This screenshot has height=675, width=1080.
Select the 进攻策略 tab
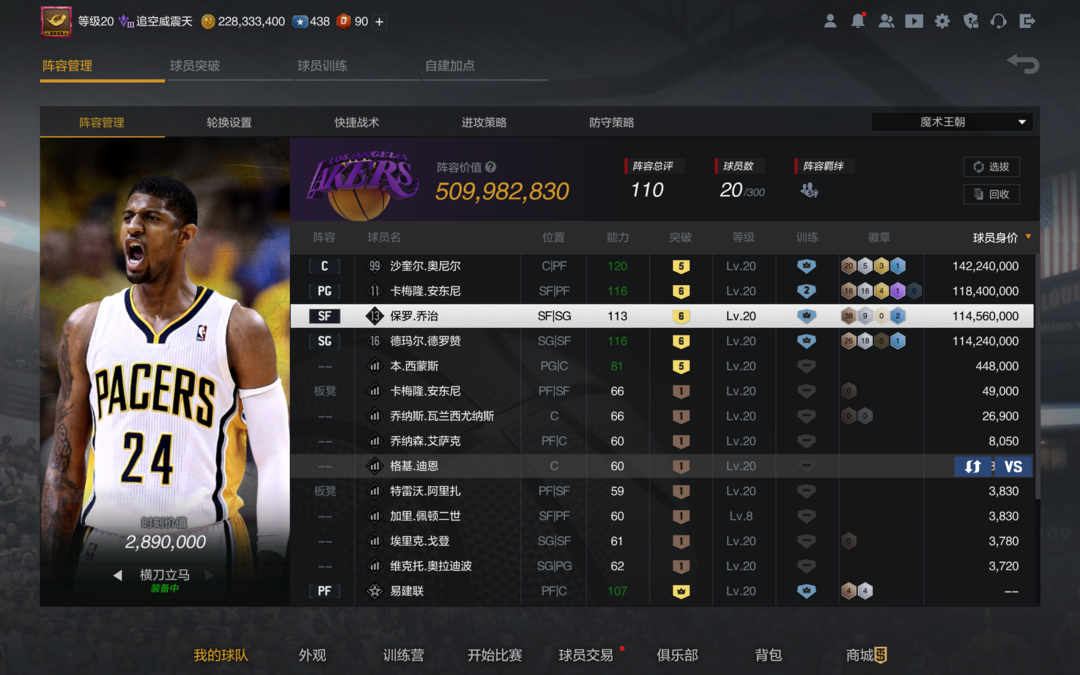tap(484, 122)
